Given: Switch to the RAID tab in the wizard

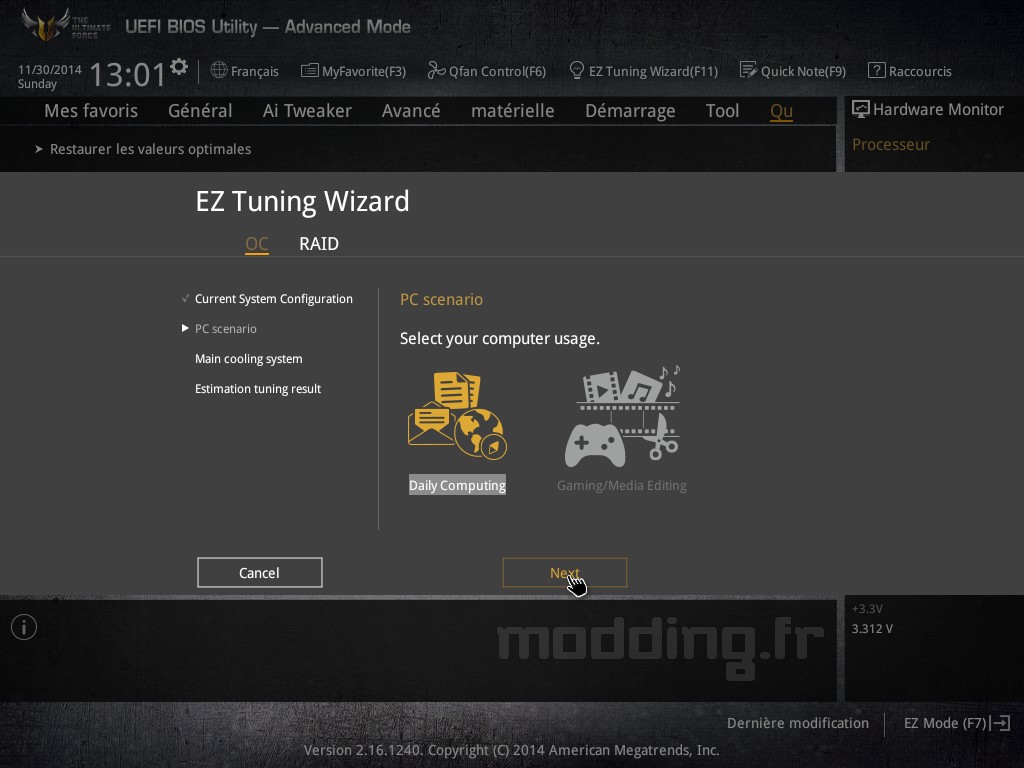Looking at the screenshot, I should pos(319,244).
